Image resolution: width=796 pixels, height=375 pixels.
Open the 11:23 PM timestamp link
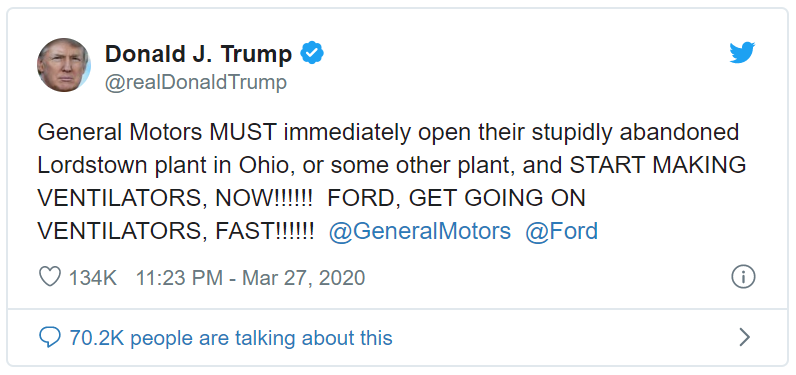[x=179, y=278]
